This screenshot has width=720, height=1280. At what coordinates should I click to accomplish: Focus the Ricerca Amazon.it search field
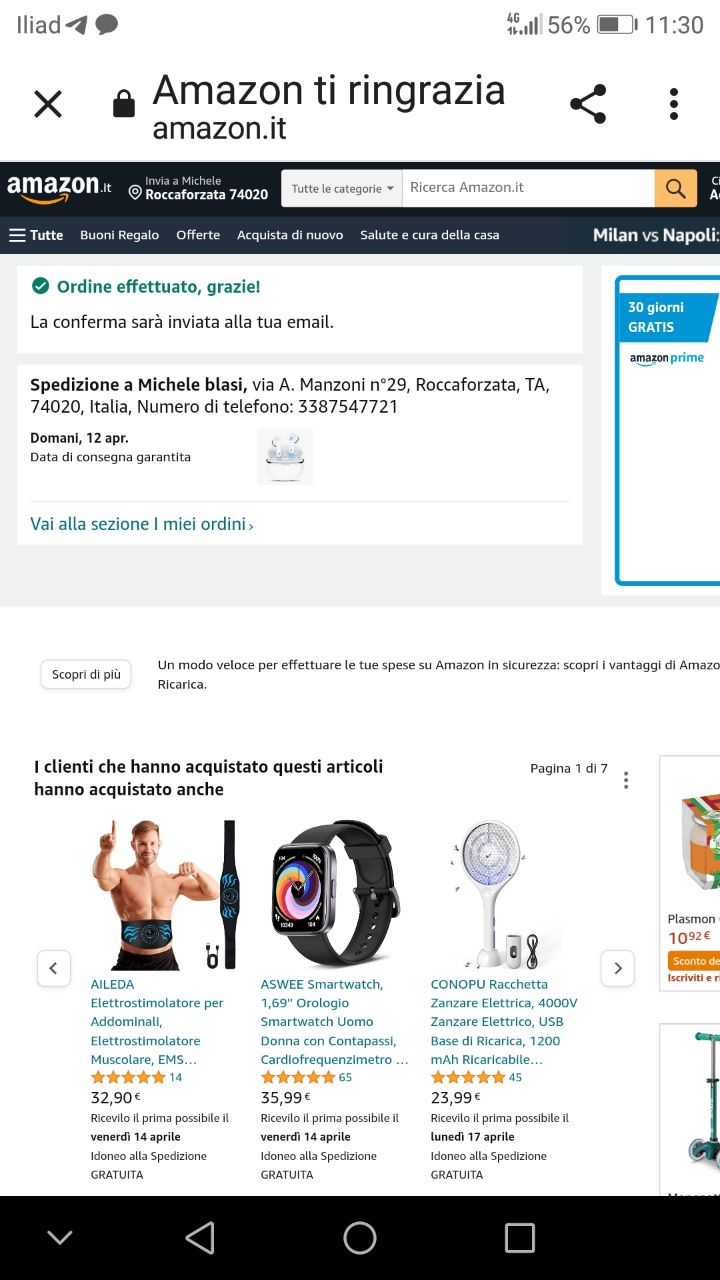coord(528,188)
